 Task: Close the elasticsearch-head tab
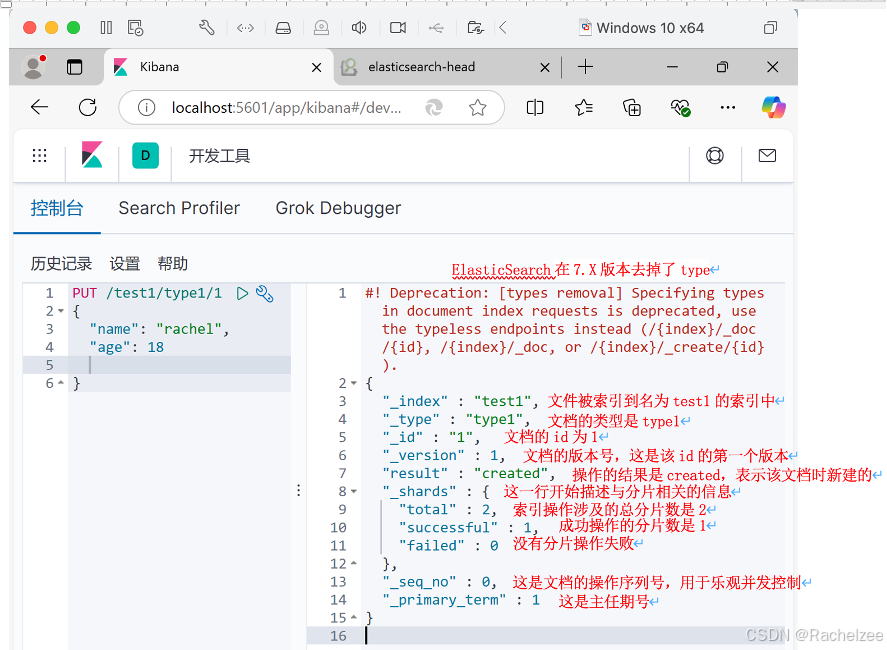click(545, 67)
